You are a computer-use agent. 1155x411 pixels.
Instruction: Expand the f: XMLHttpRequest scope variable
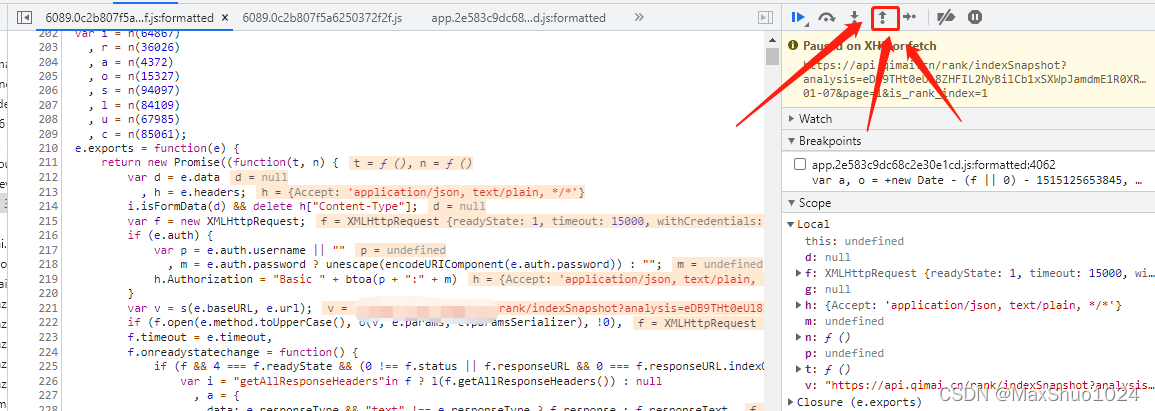pos(799,273)
